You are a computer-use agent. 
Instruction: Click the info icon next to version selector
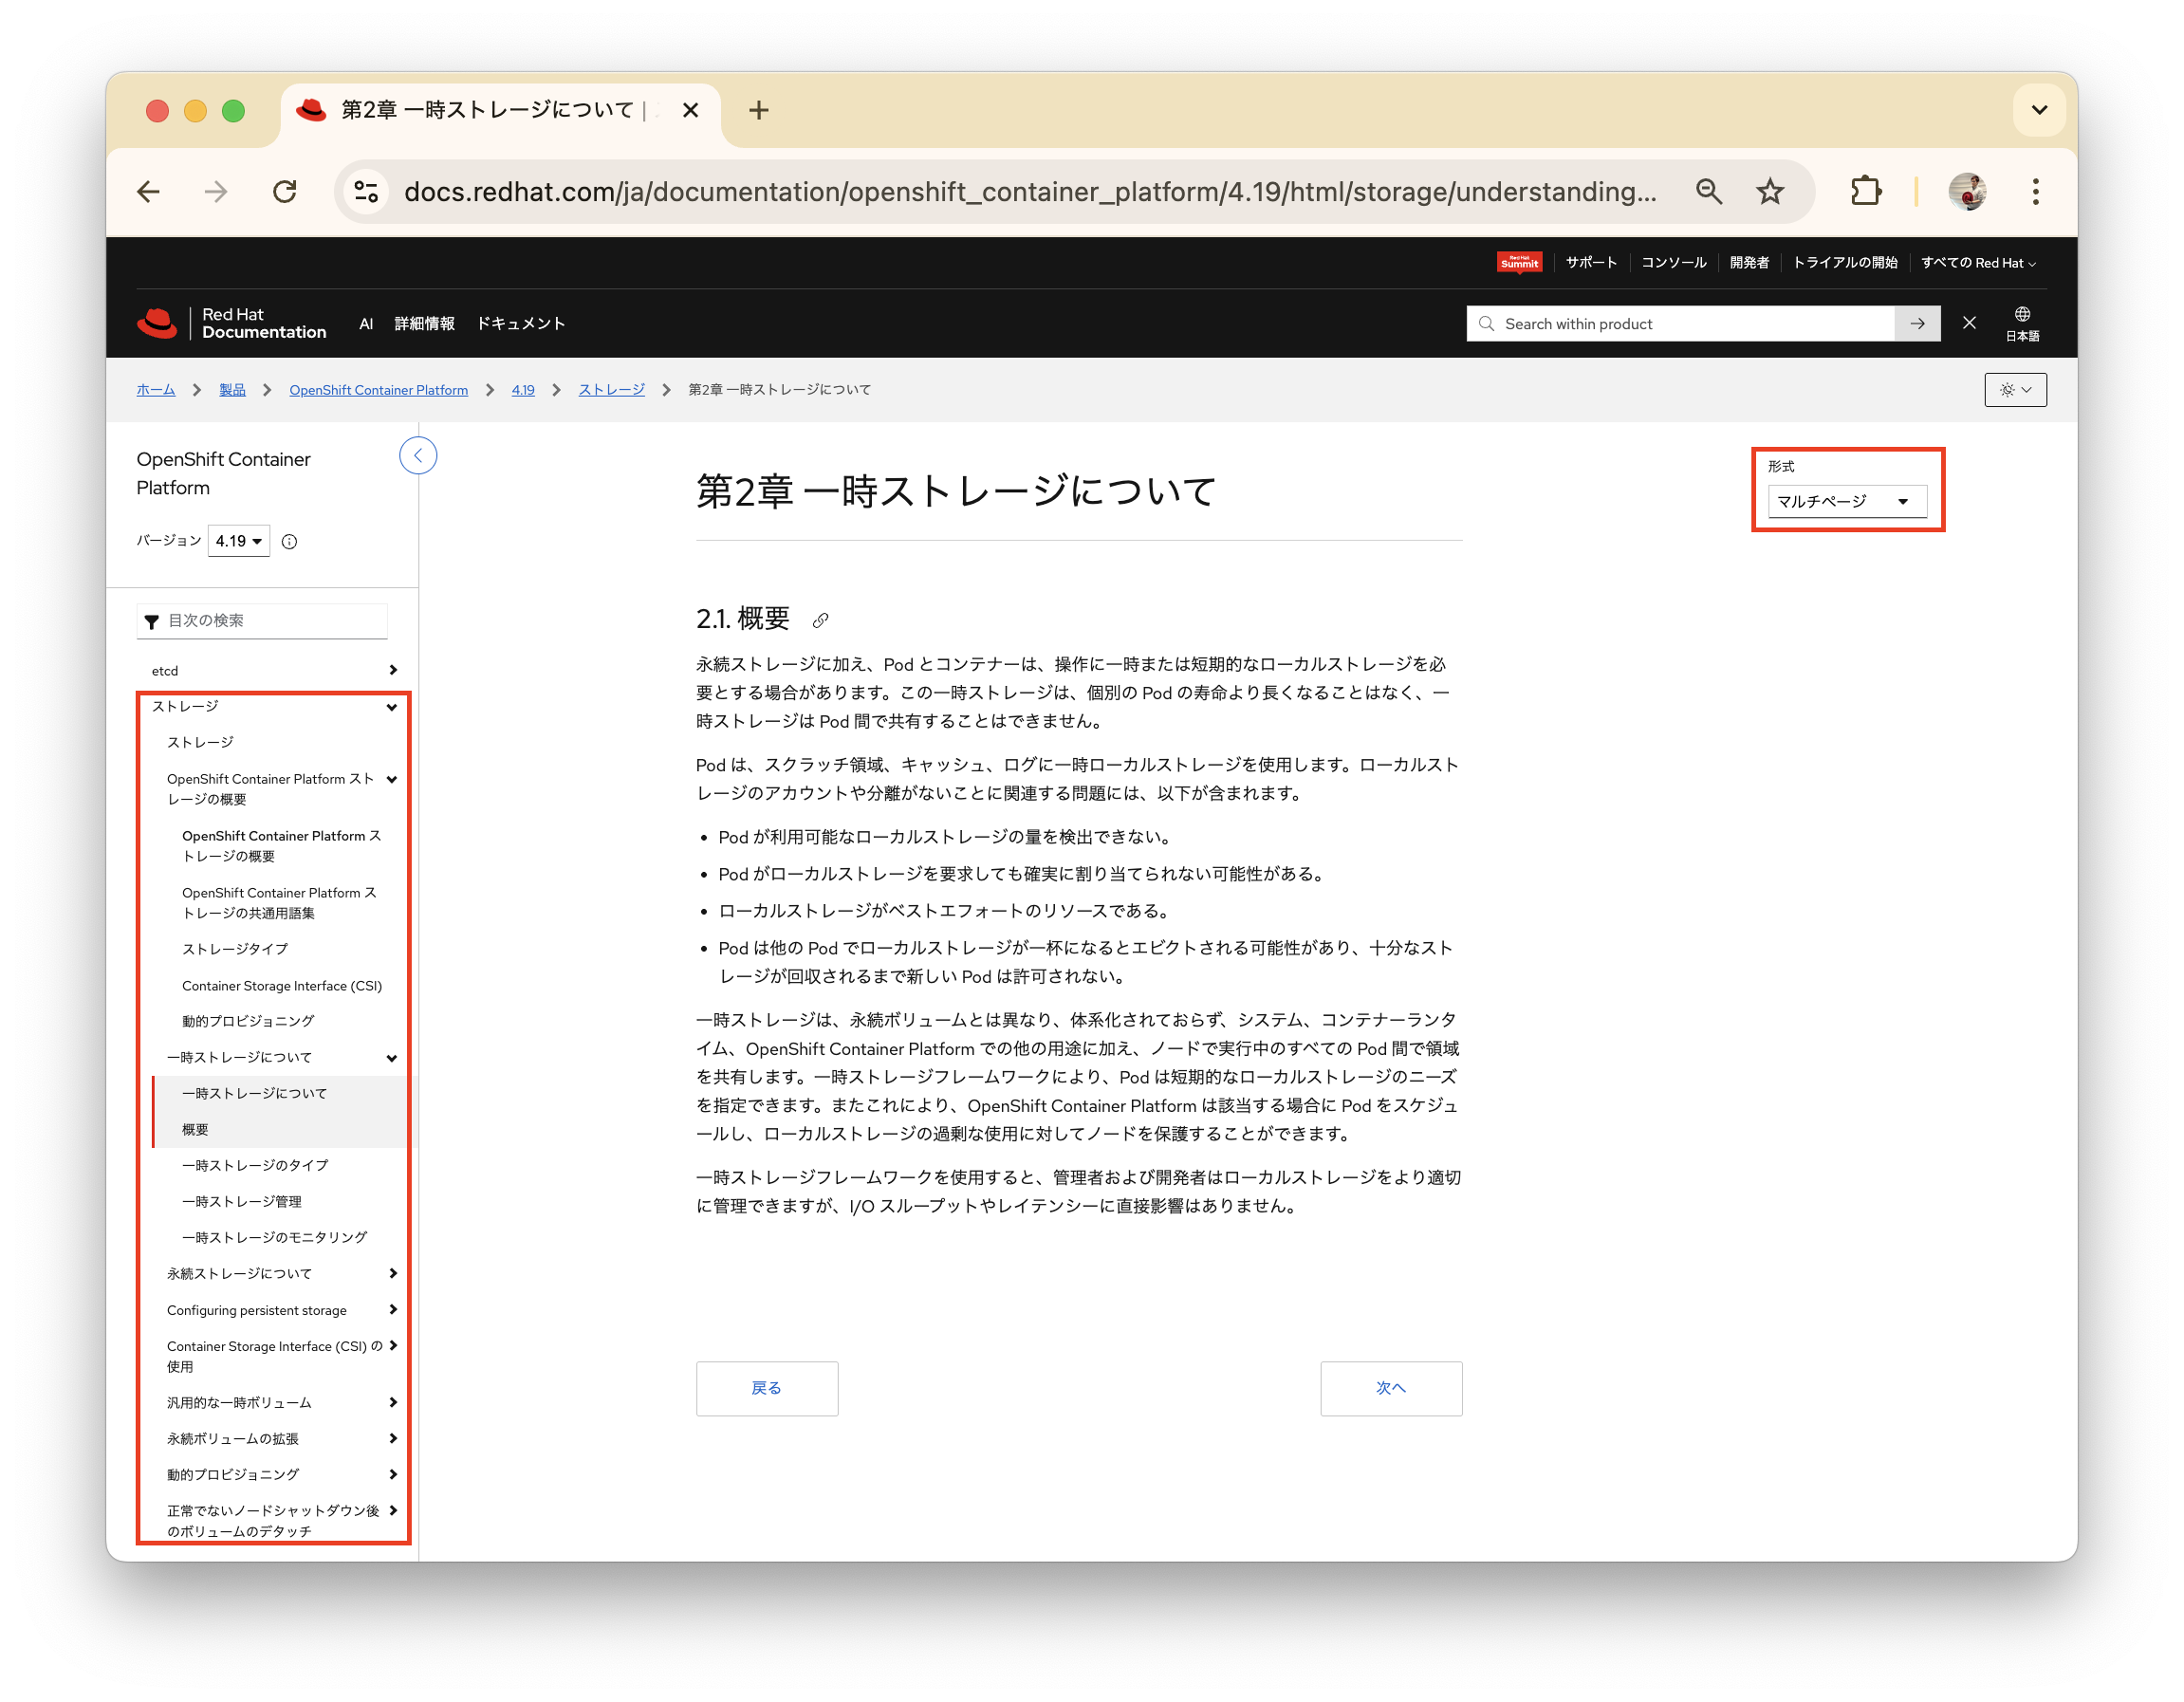(289, 541)
